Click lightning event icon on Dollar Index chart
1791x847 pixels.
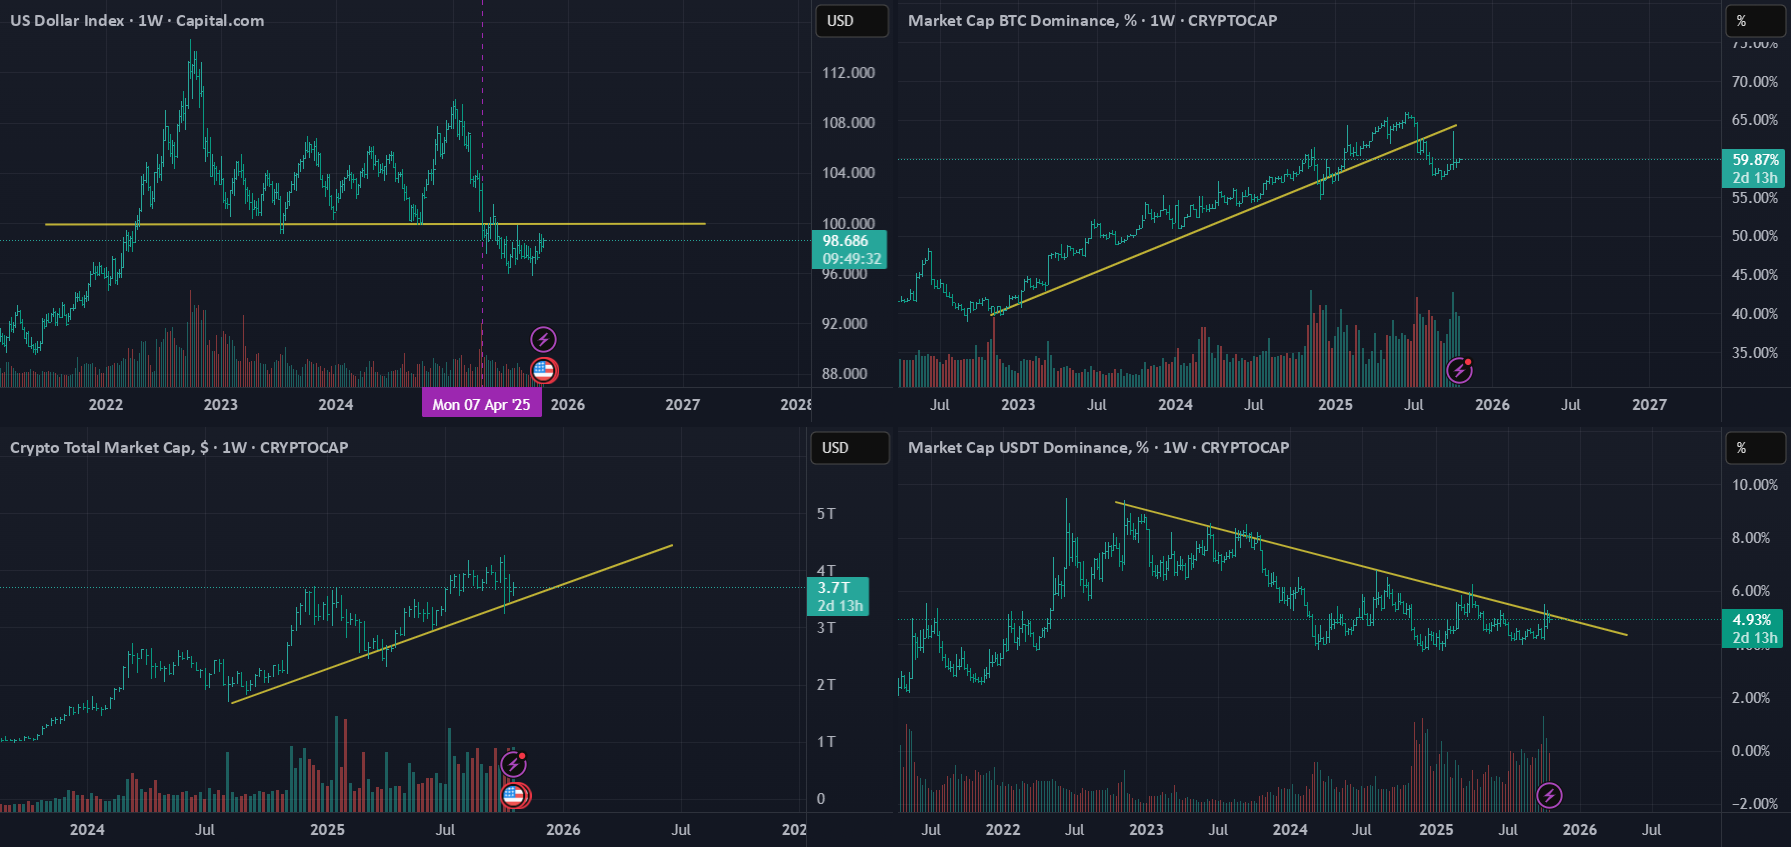[x=543, y=339]
